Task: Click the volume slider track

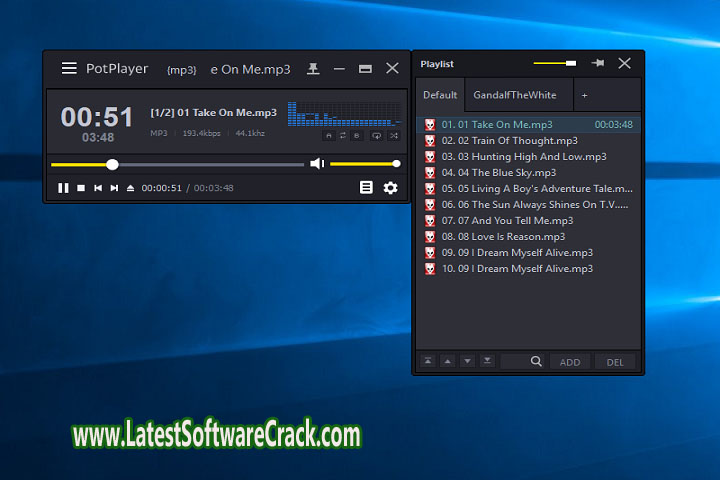Action: 364,164
